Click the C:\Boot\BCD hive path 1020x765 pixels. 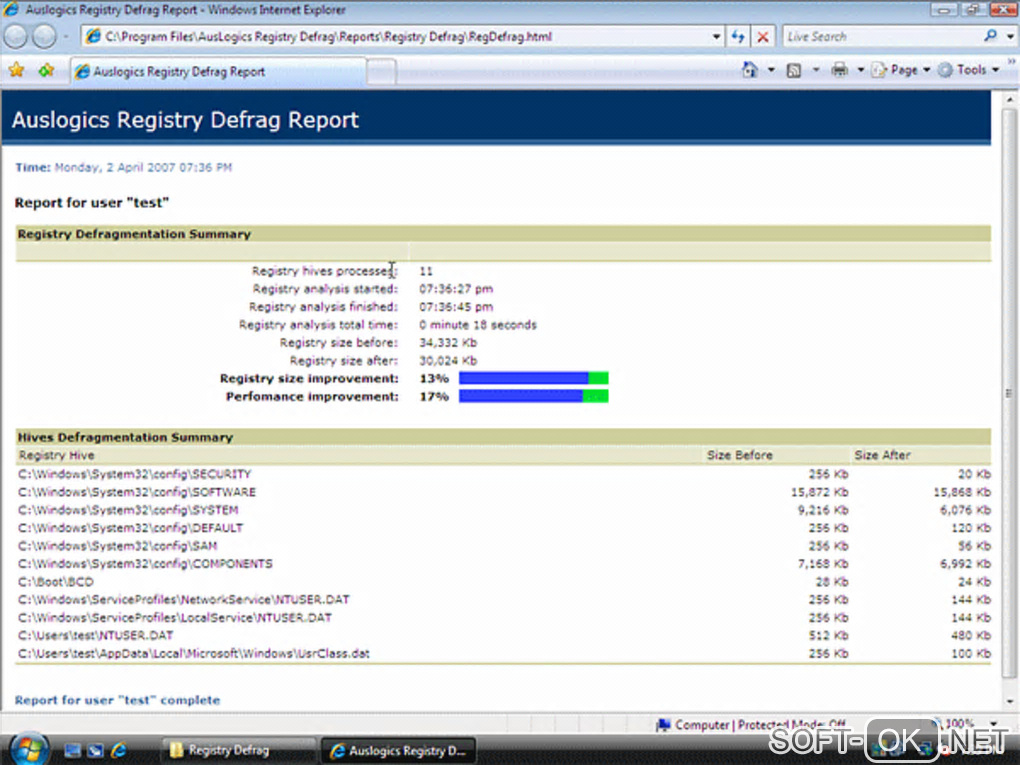[56, 582]
